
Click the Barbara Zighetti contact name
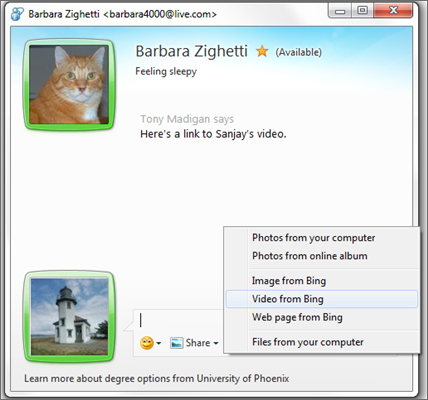[191, 51]
